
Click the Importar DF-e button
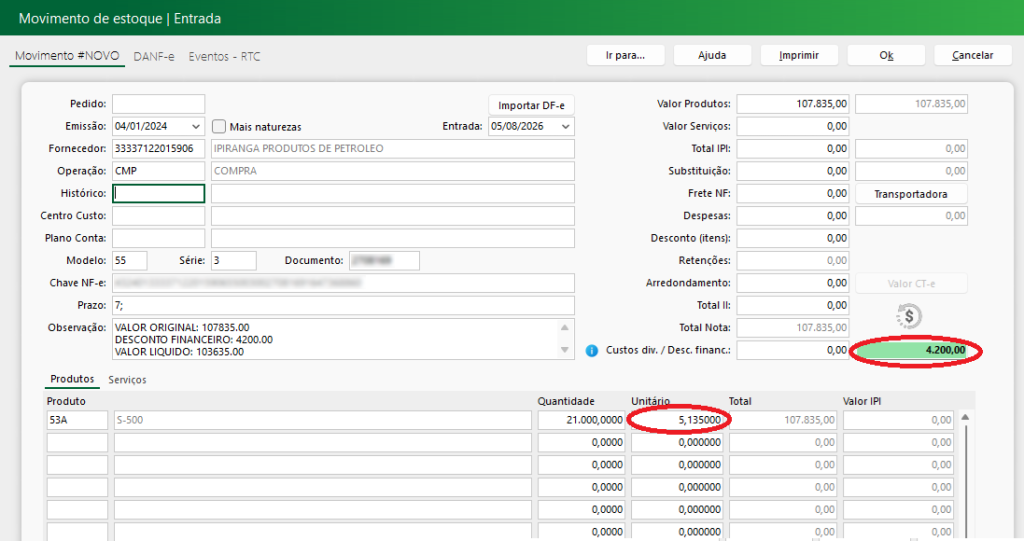click(531, 105)
